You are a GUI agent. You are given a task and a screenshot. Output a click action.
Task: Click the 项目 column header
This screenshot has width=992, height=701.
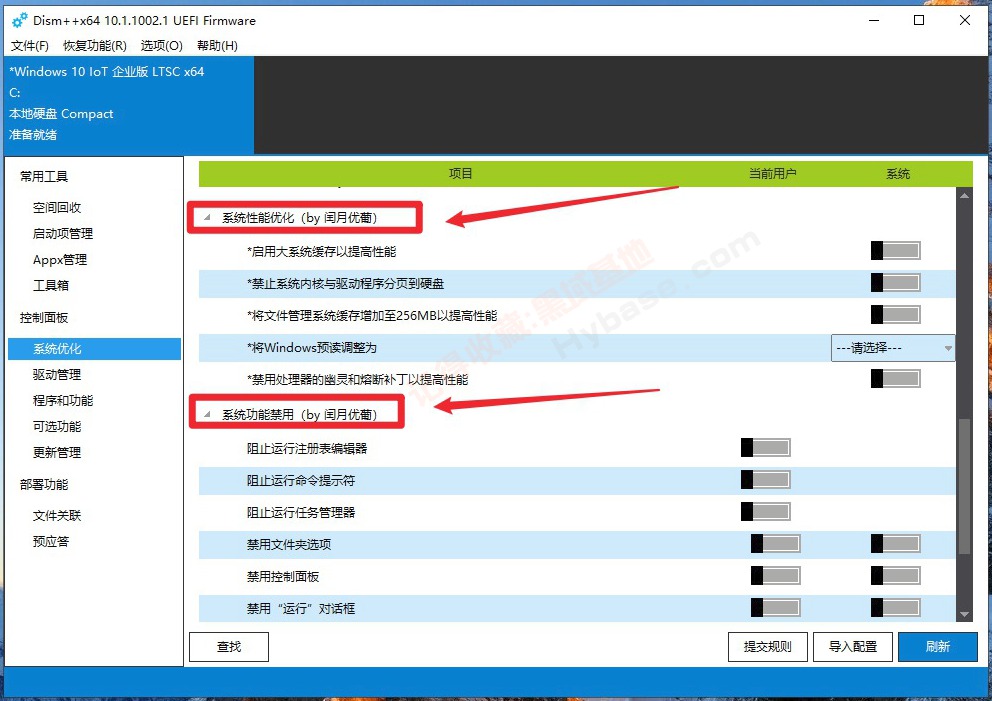click(461, 173)
